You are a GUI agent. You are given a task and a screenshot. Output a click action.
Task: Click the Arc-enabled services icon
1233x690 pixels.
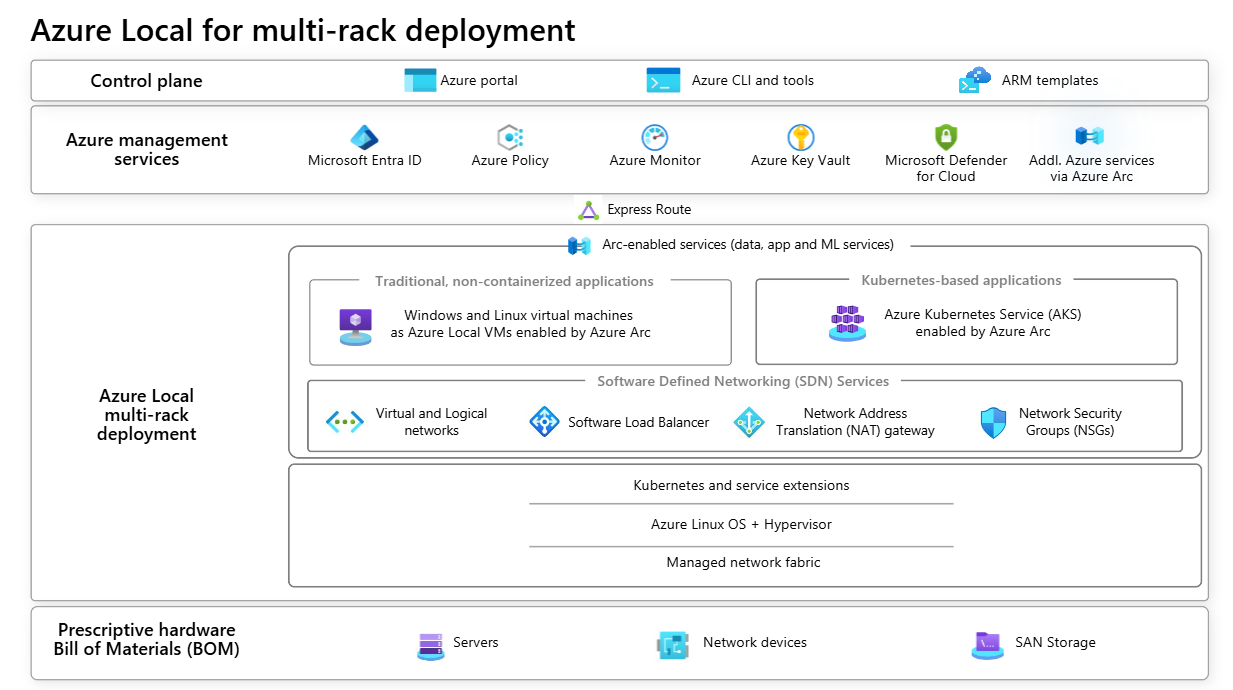[x=579, y=245]
